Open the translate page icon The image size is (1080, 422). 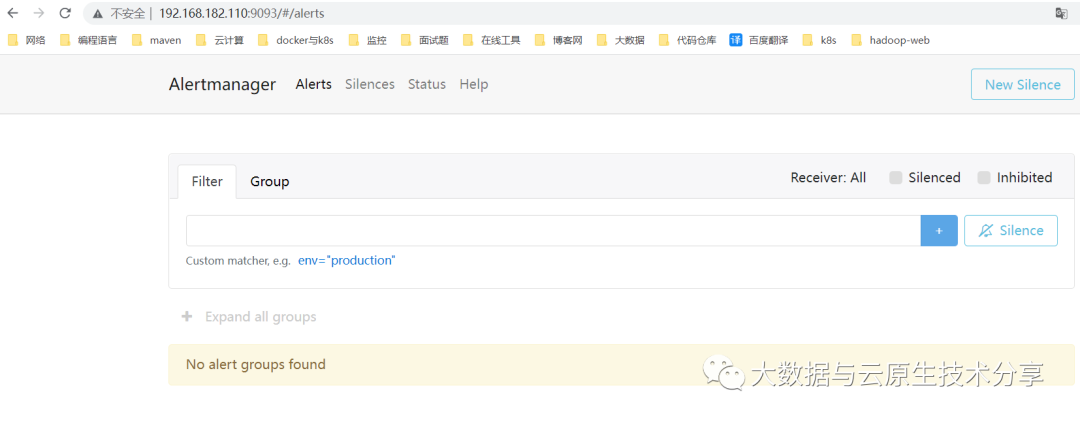[x=1061, y=14]
